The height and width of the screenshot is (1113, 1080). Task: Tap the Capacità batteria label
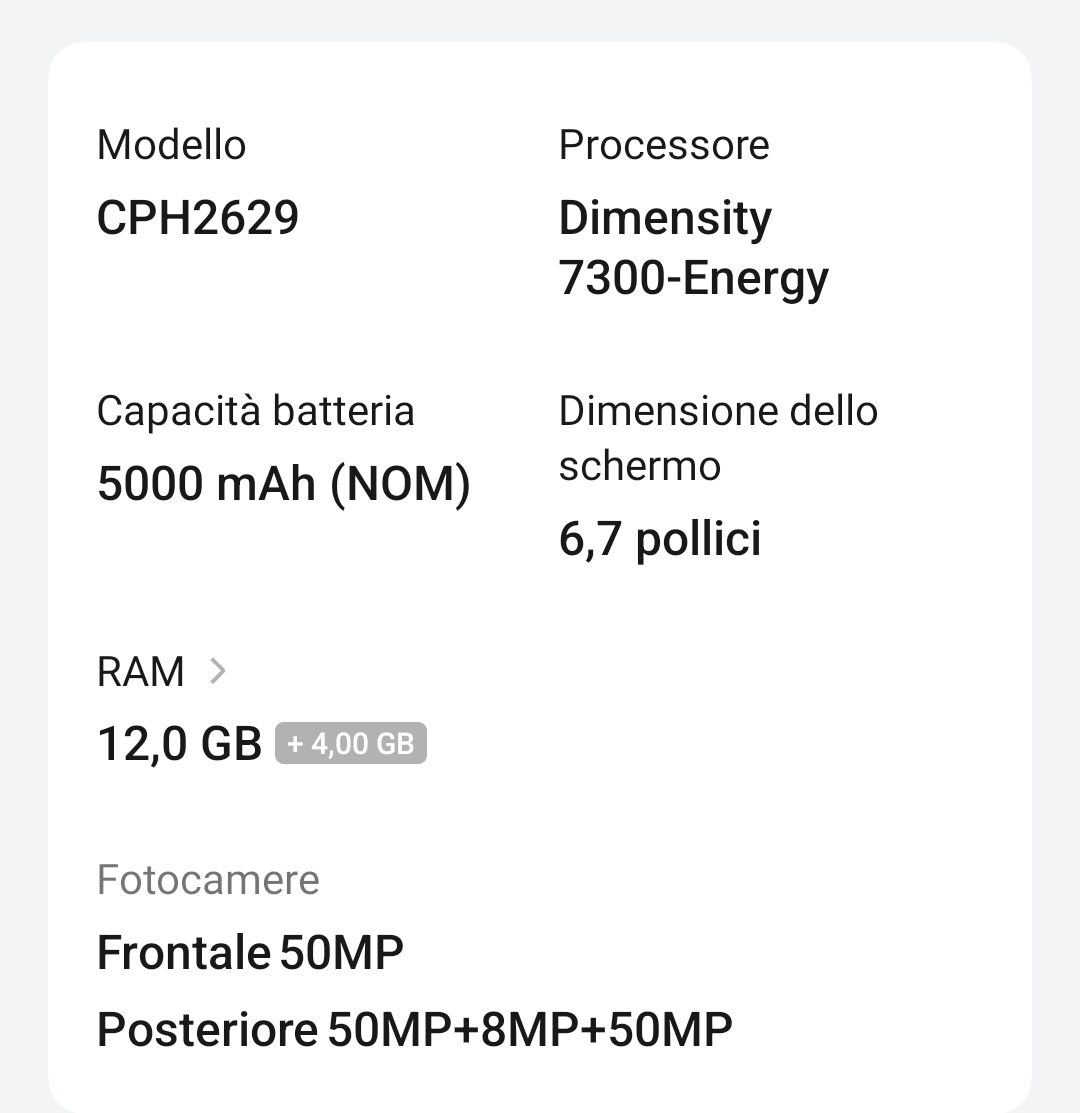pos(255,411)
